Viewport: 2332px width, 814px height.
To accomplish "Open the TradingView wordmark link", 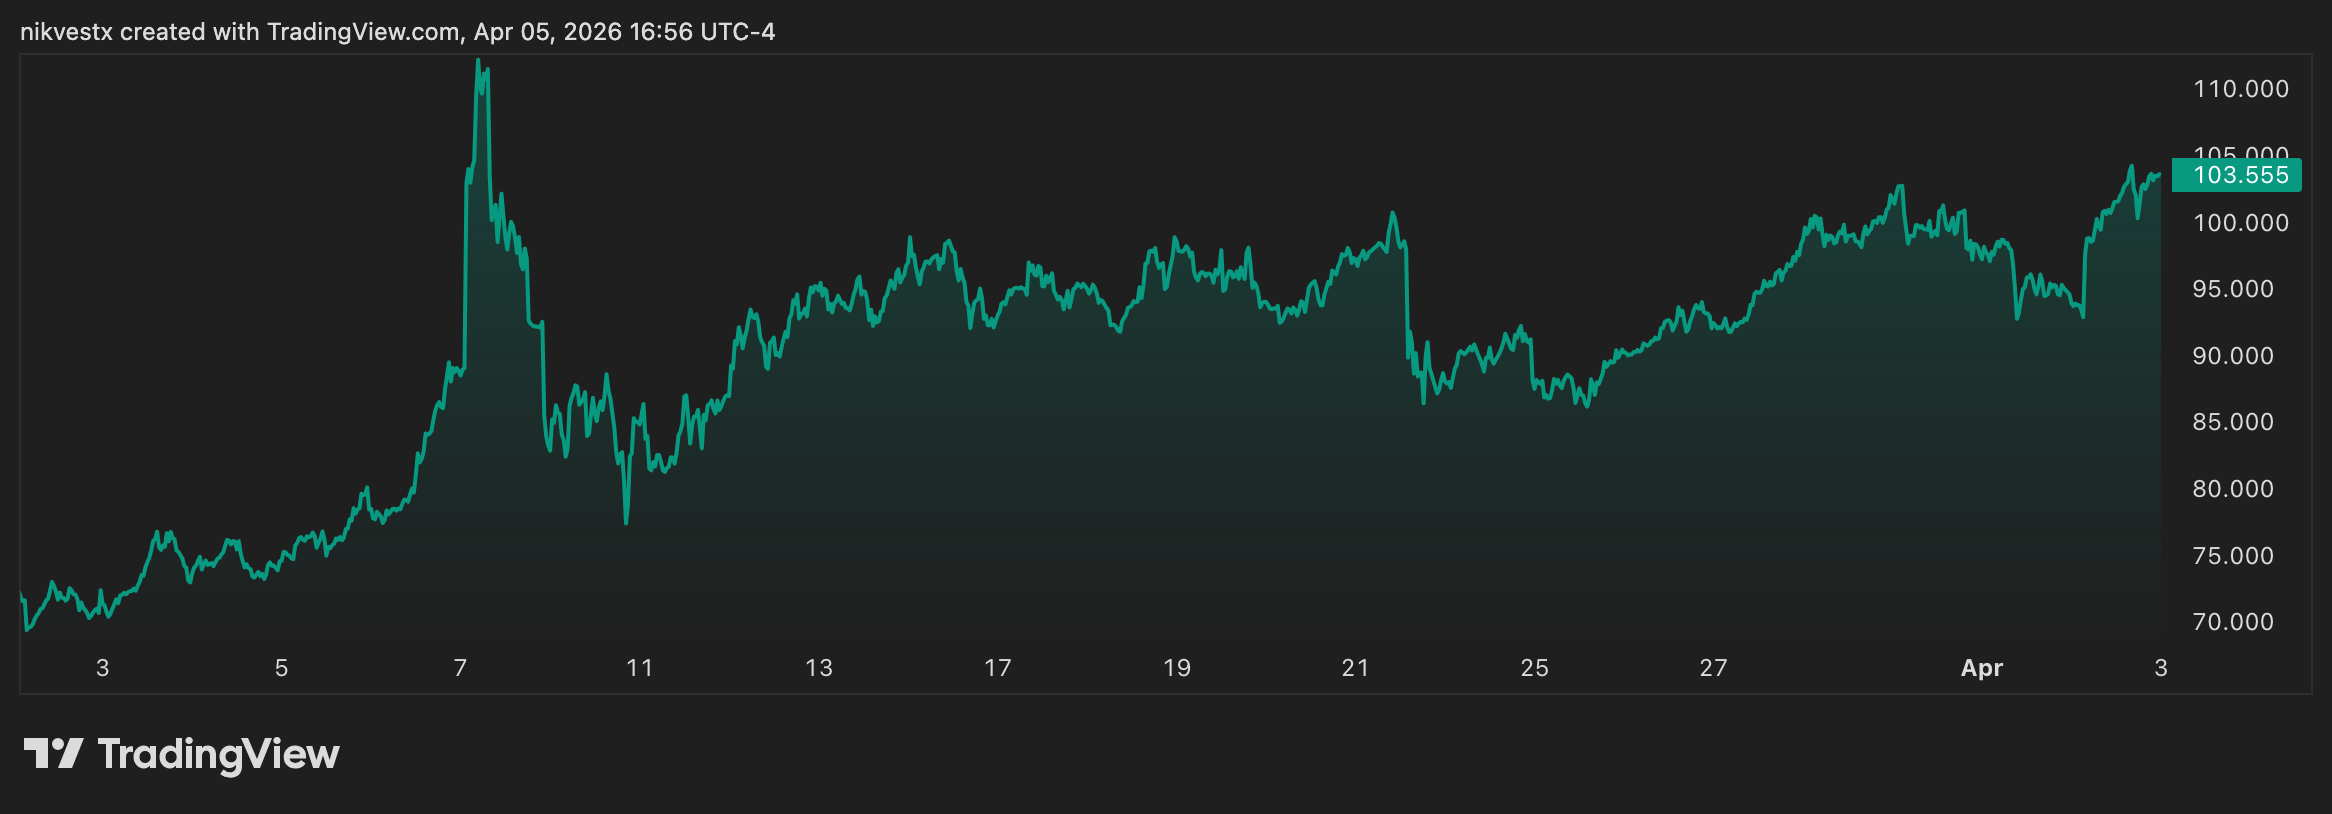I will pos(218,754).
